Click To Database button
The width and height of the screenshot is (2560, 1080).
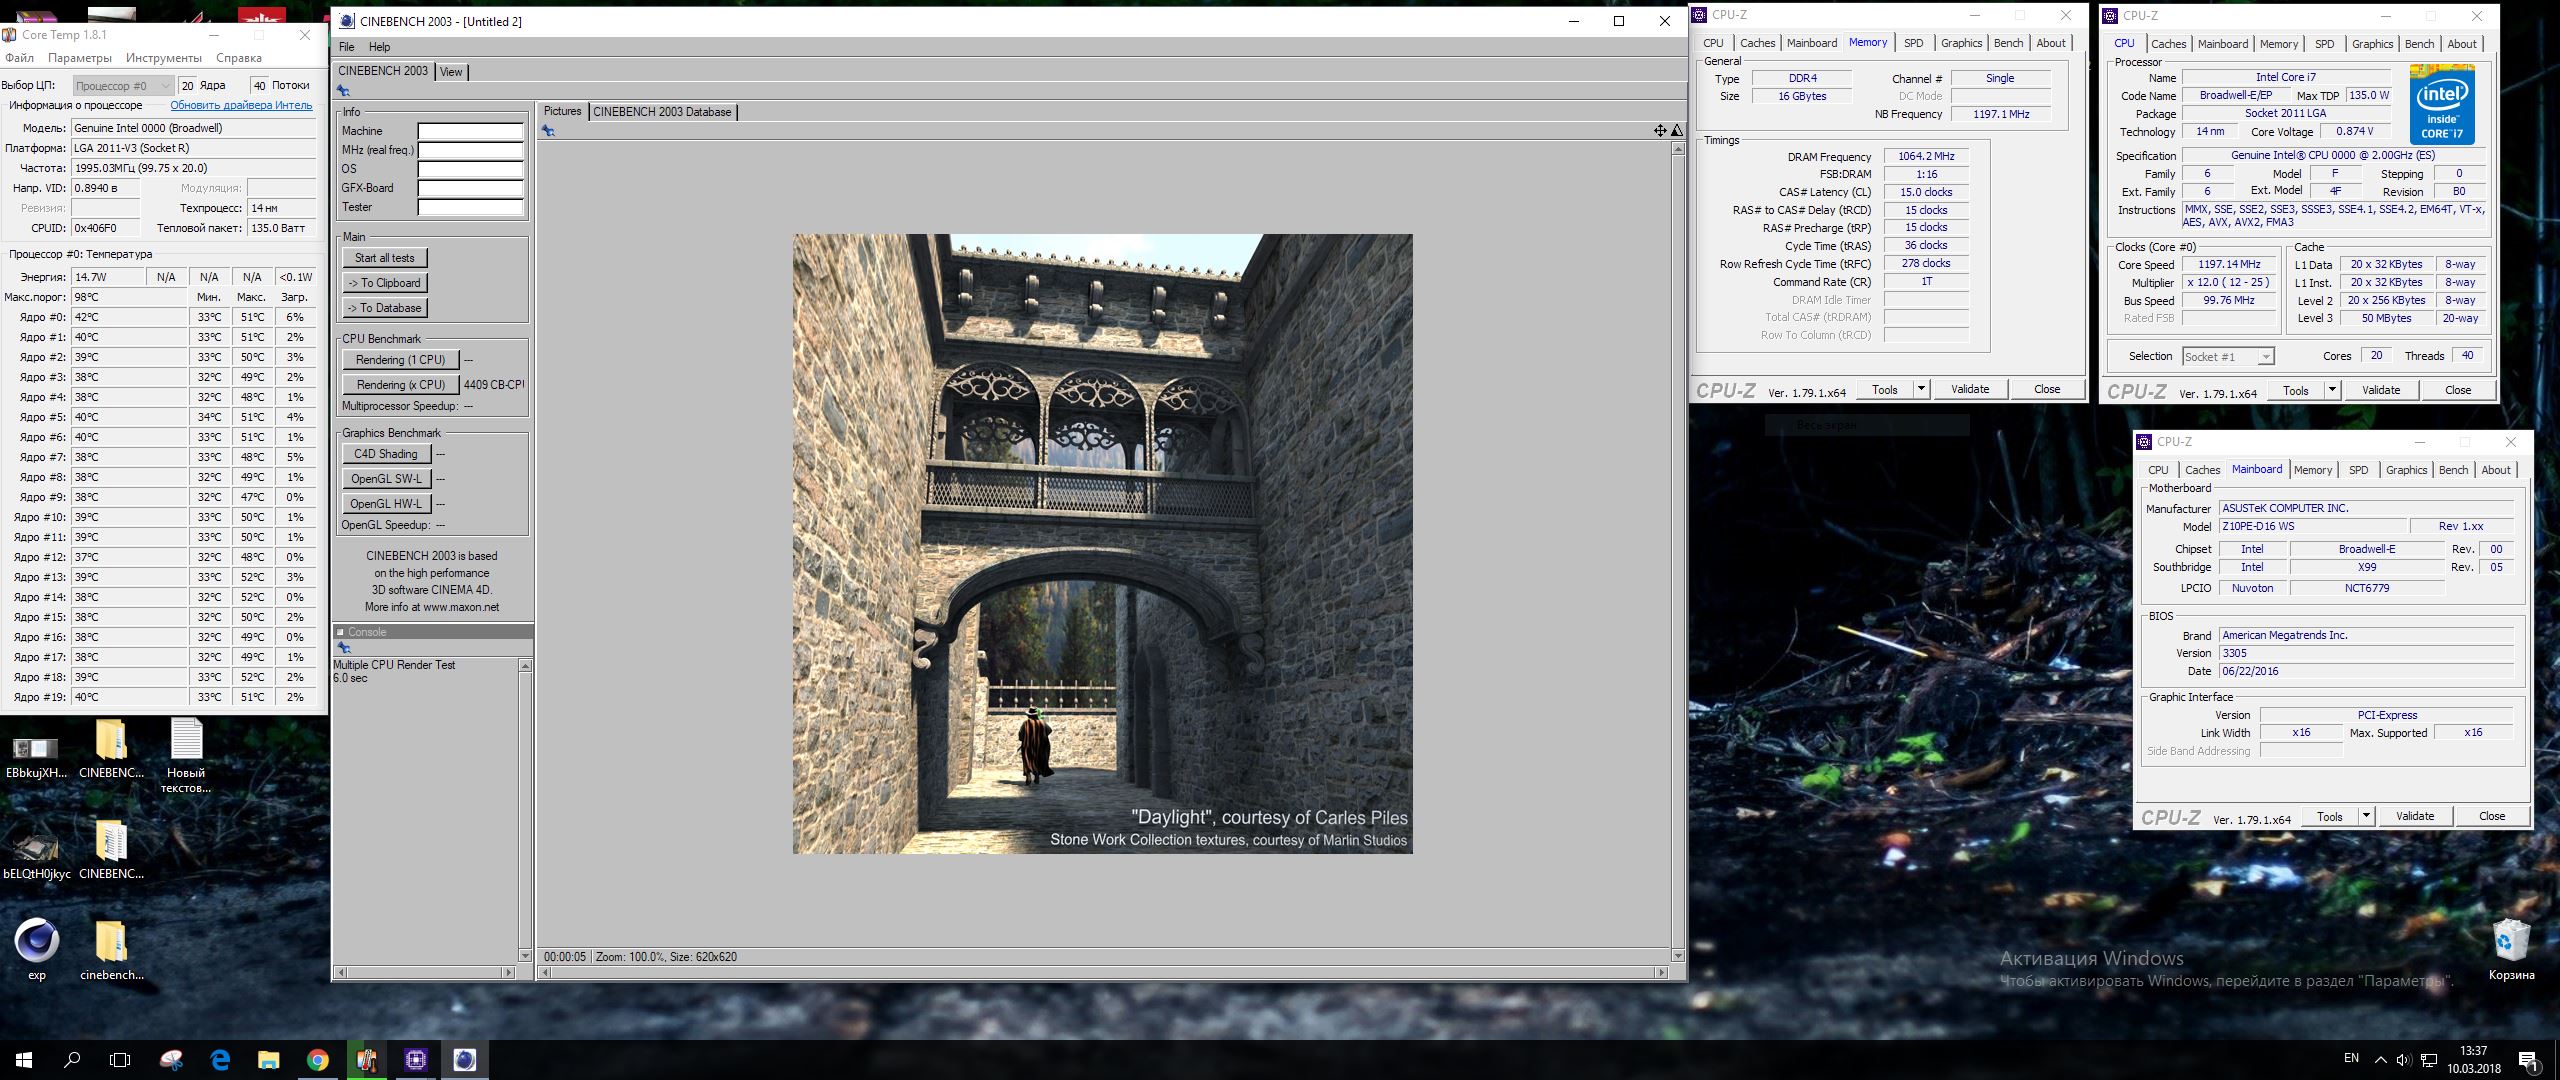[384, 308]
